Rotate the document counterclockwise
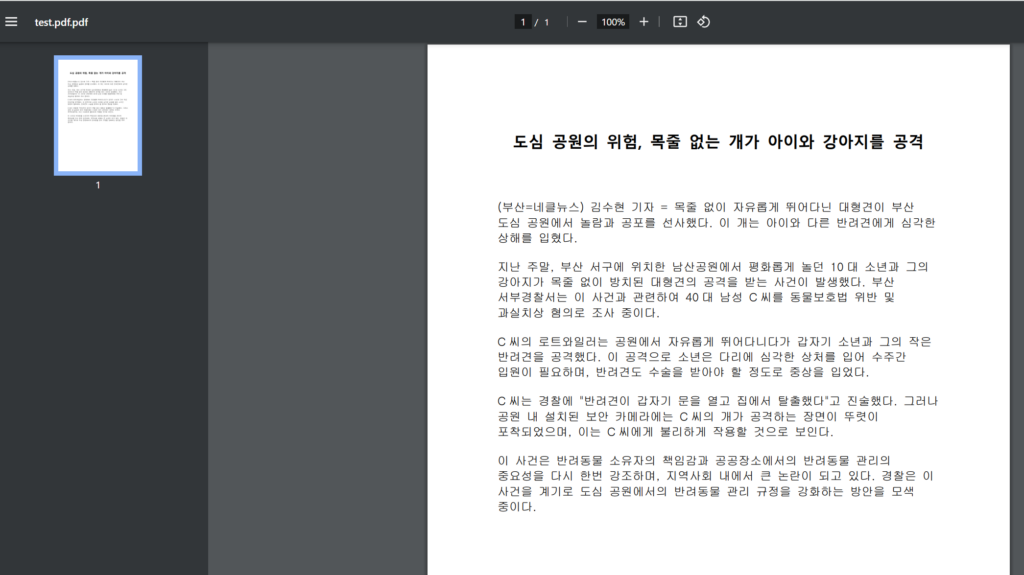 tap(703, 22)
